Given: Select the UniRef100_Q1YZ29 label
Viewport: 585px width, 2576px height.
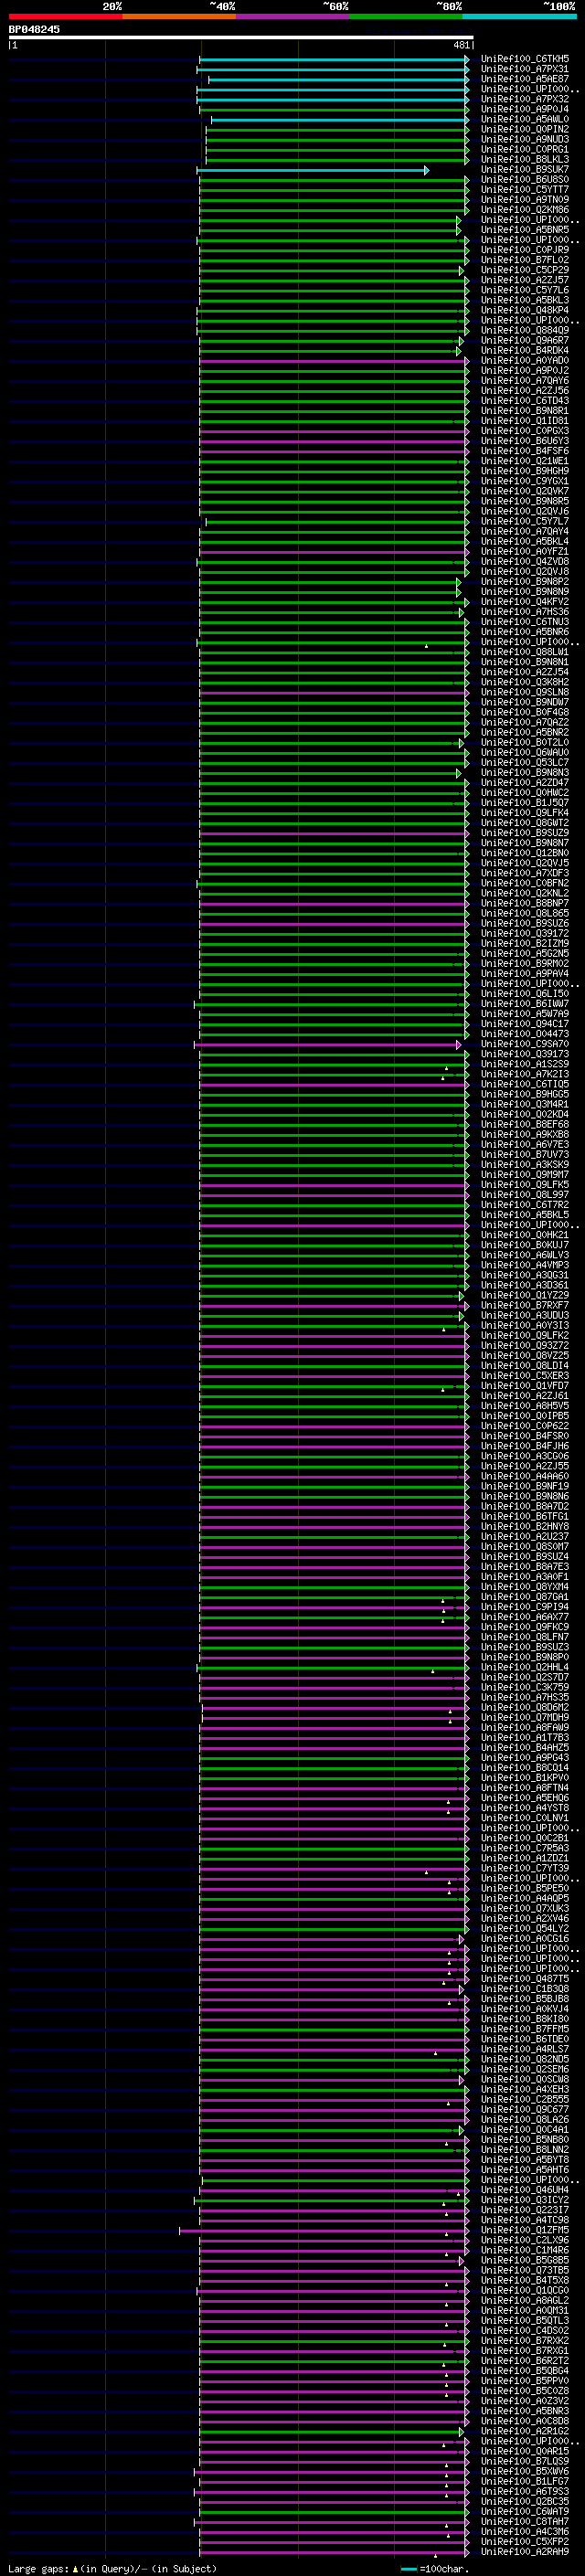Looking at the screenshot, I should point(525,1295).
